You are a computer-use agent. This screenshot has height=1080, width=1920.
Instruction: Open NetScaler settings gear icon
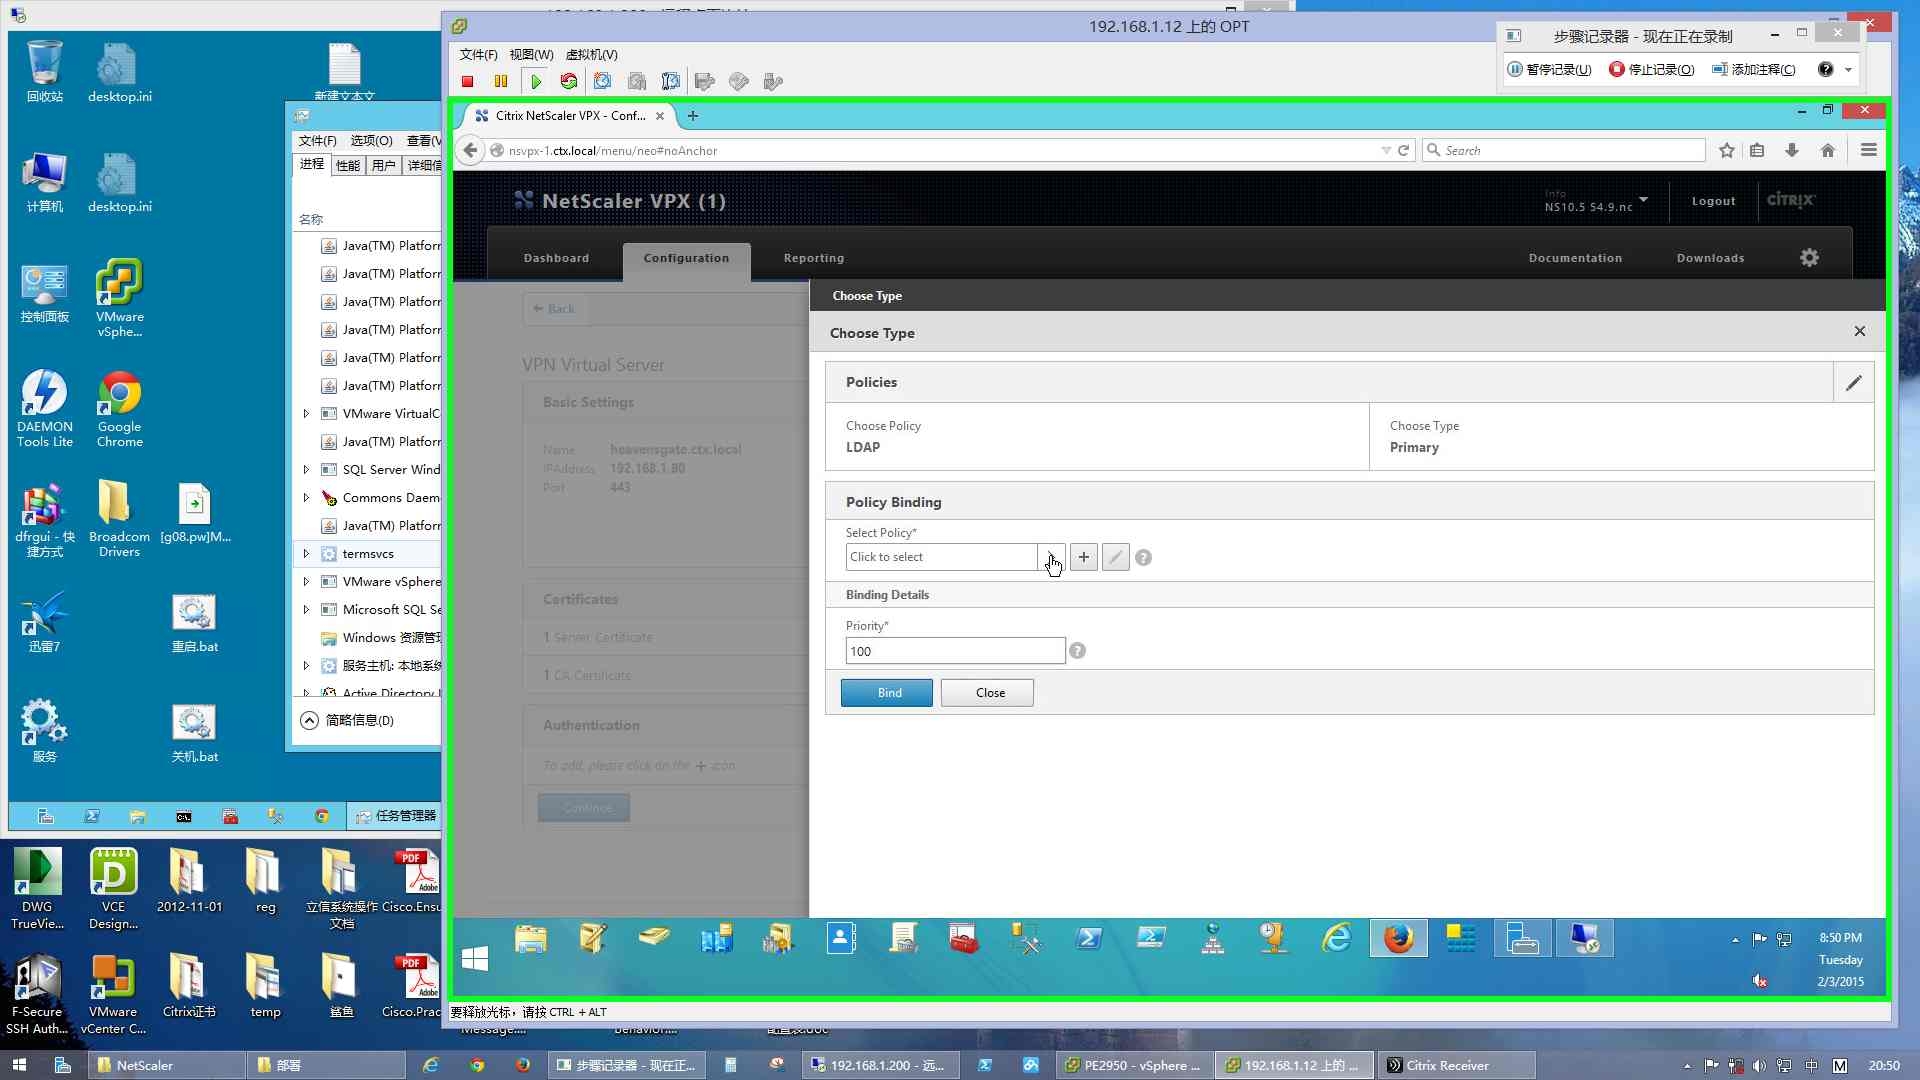pyautogui.click(x=1809, y=258)
